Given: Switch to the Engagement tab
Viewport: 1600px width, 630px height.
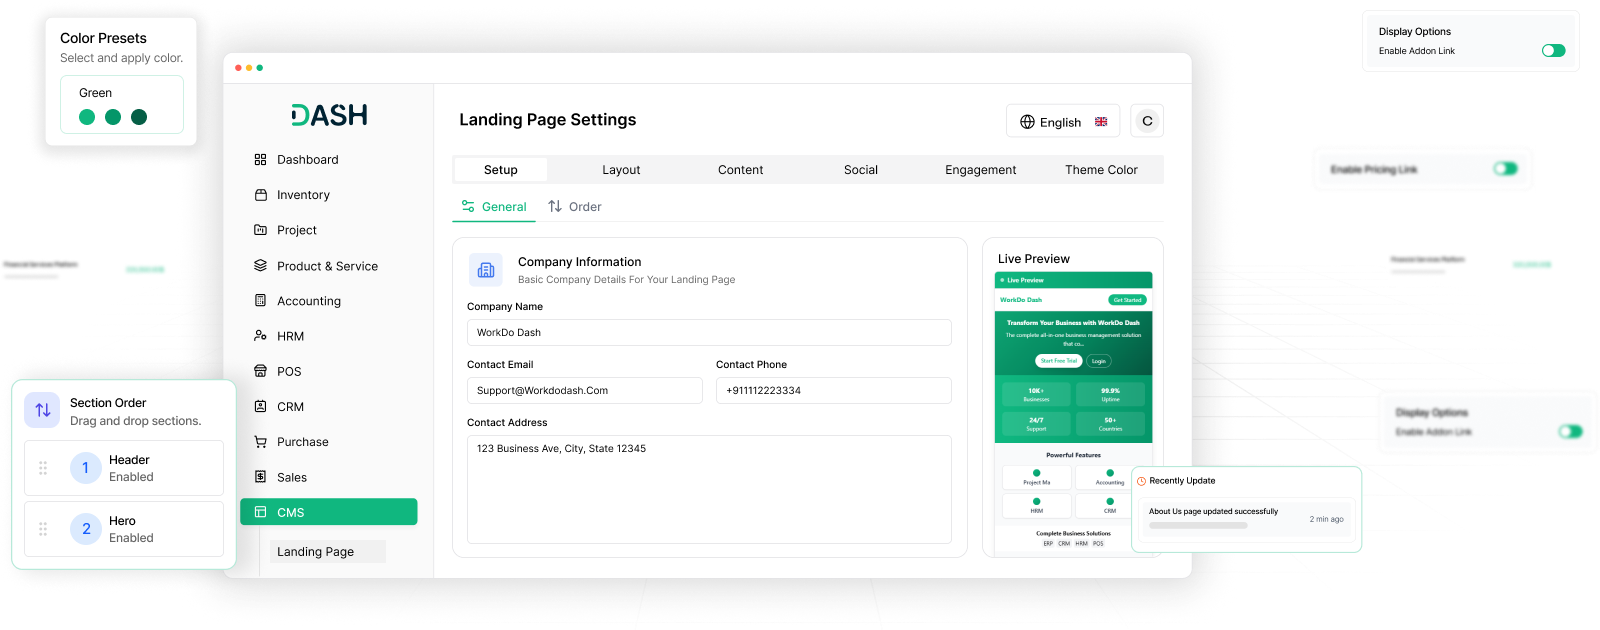Looking at the screenshot, I should [981, 170].
